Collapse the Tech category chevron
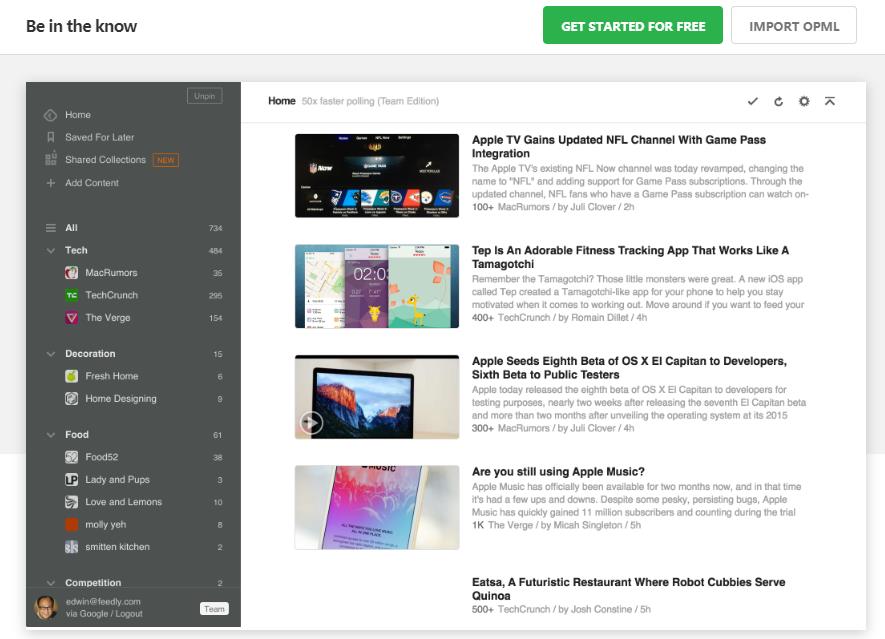885x639 pixels. 51,251
